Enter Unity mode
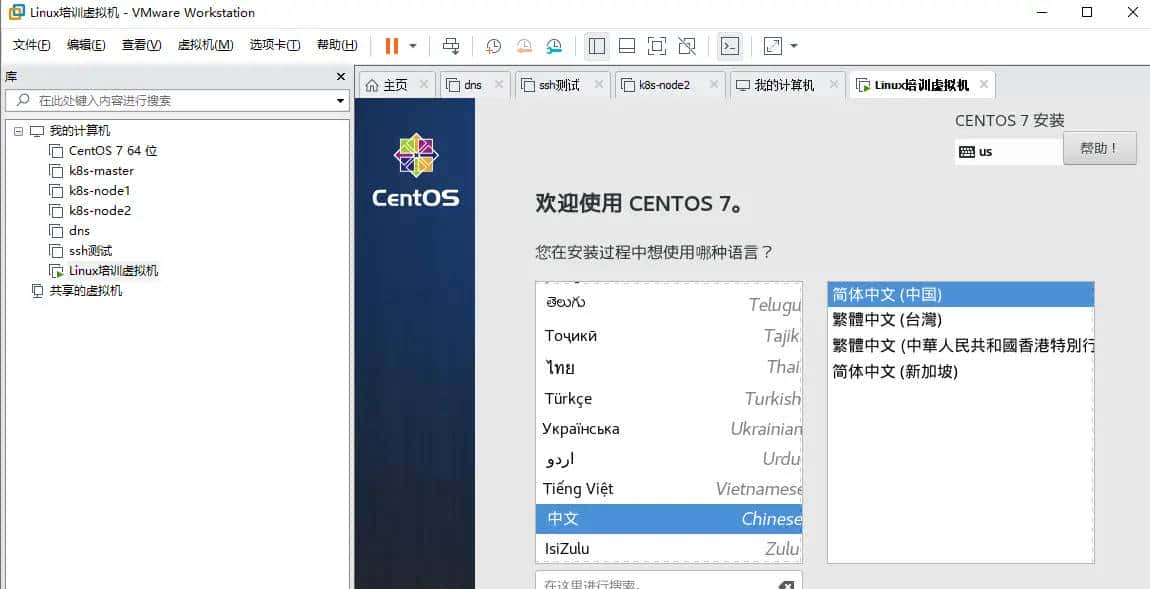 point(687,46)
